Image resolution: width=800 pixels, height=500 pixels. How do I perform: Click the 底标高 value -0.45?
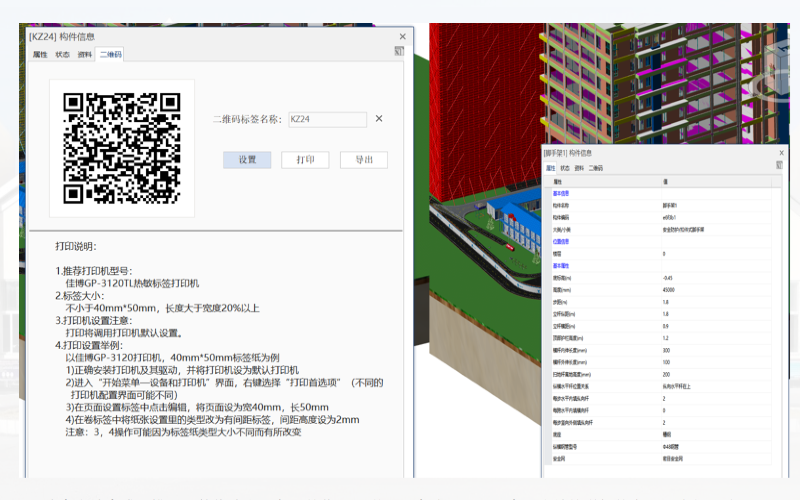point(667,278)
